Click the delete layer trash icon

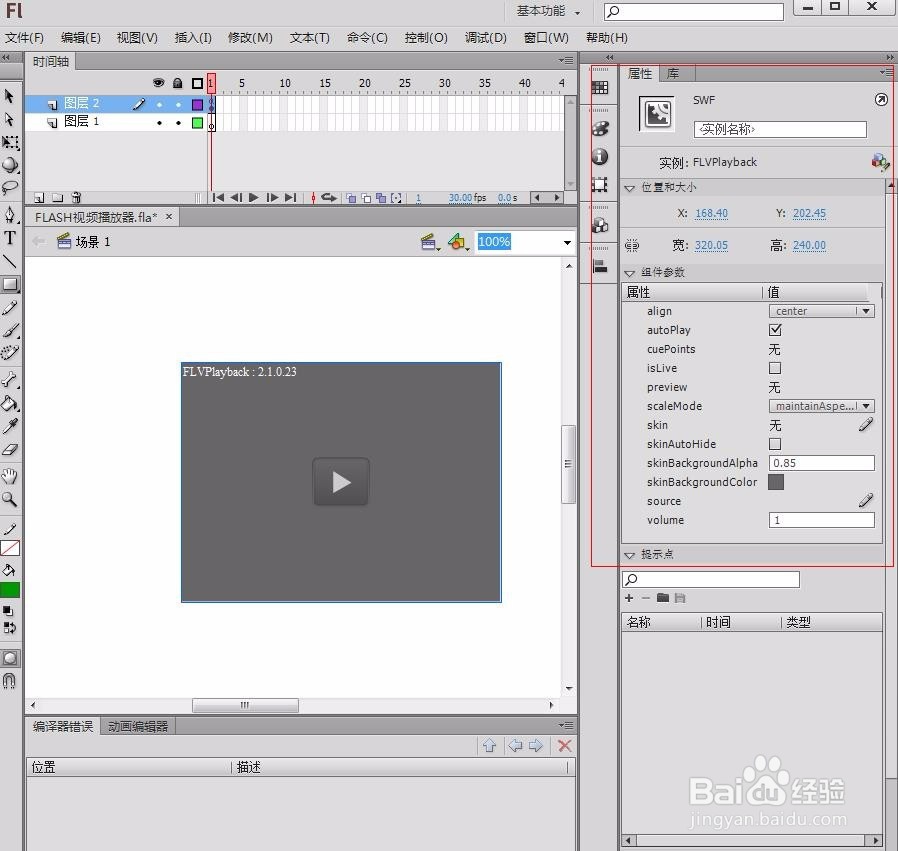(x=76, y=198)
